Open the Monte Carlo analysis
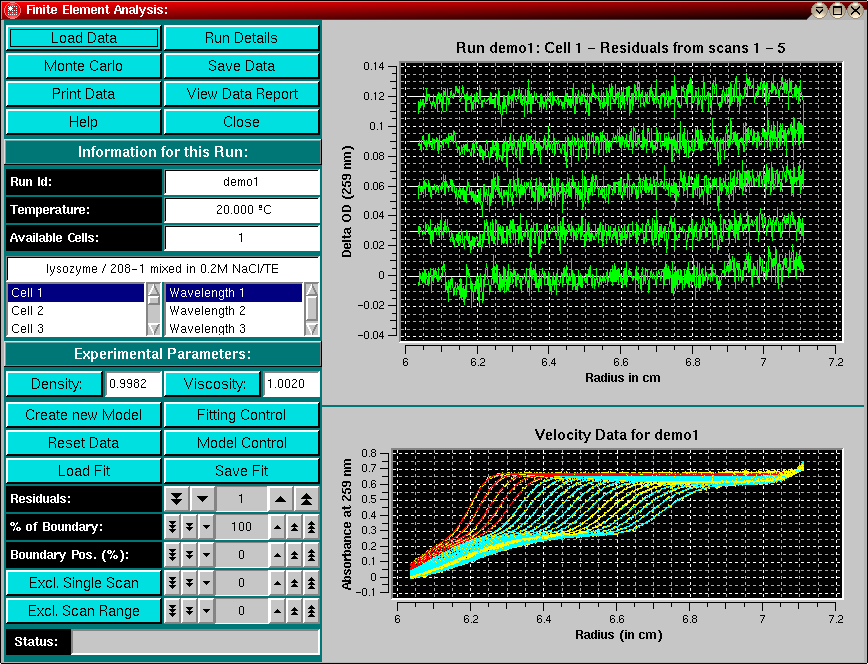The height and width of the screenshot is (664, 868). [x=83, y=66]
